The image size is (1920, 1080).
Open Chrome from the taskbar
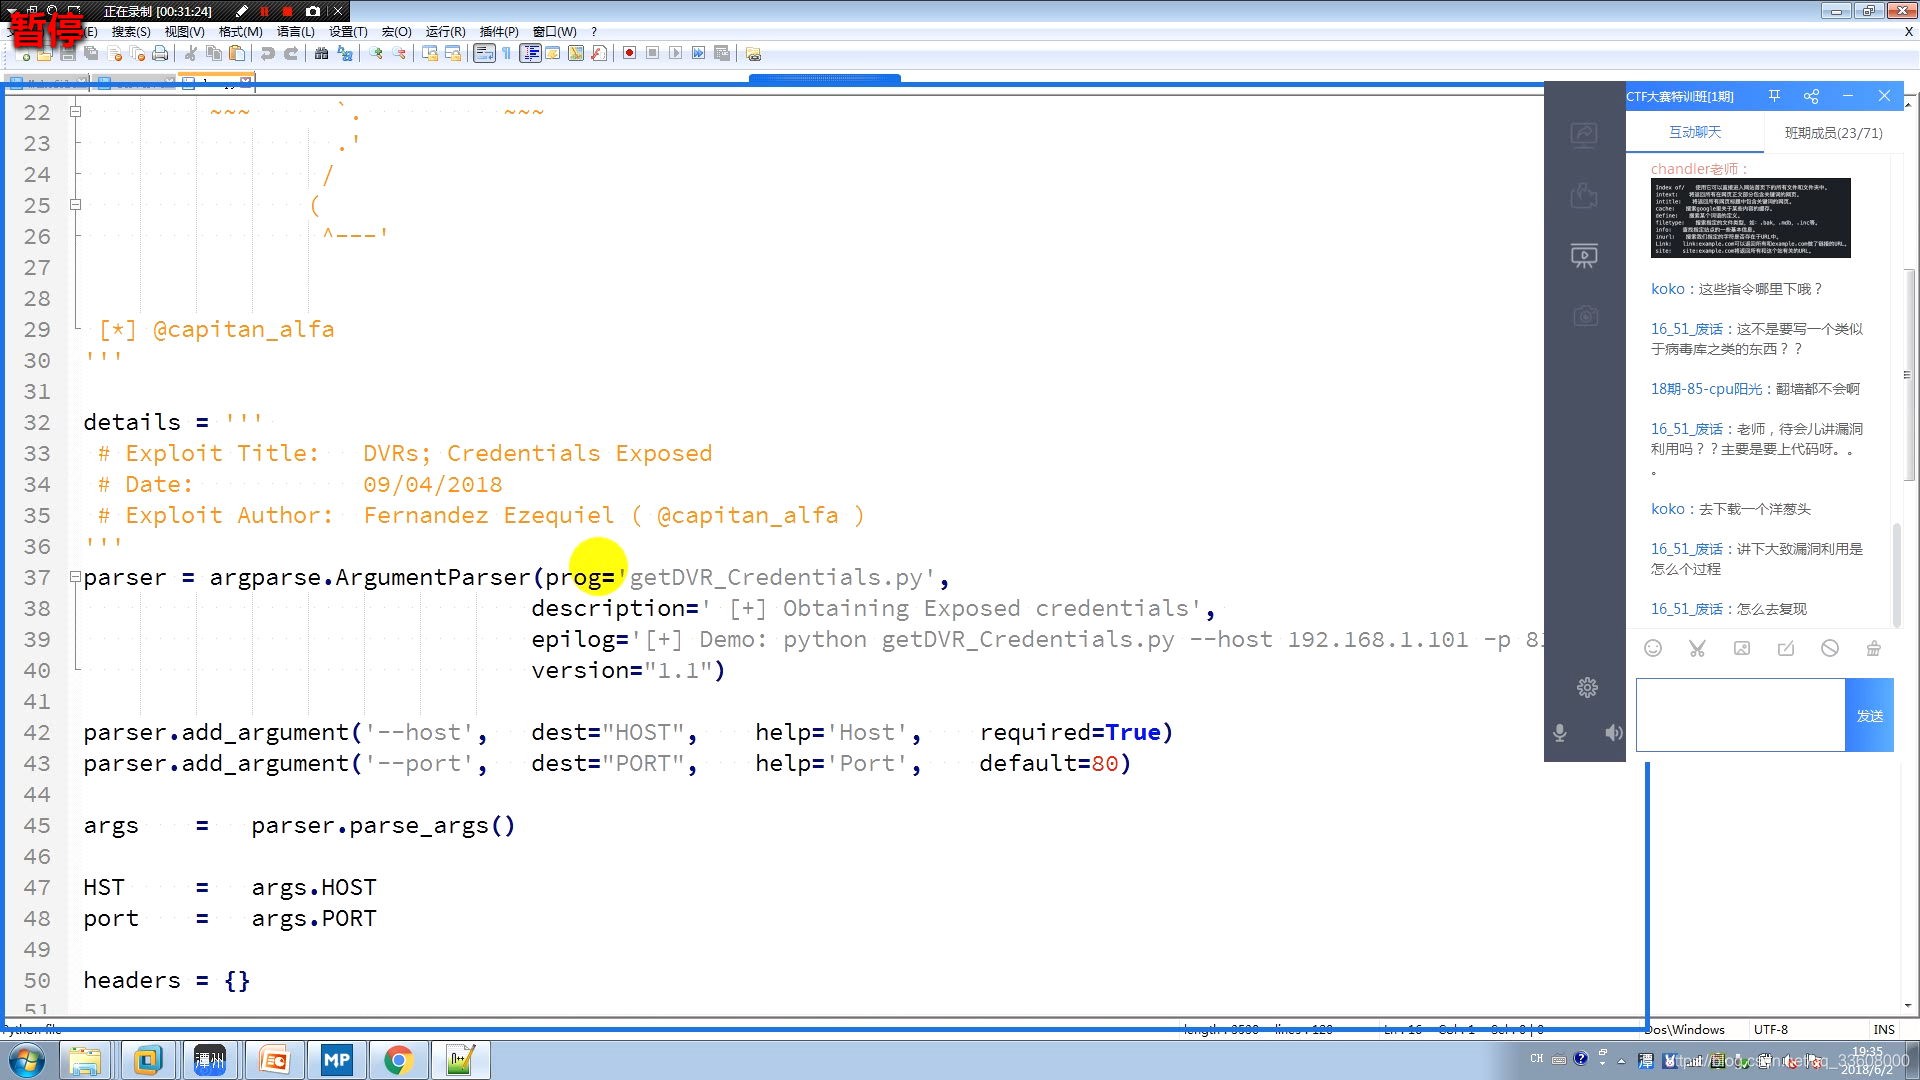tap(398, 1060)
